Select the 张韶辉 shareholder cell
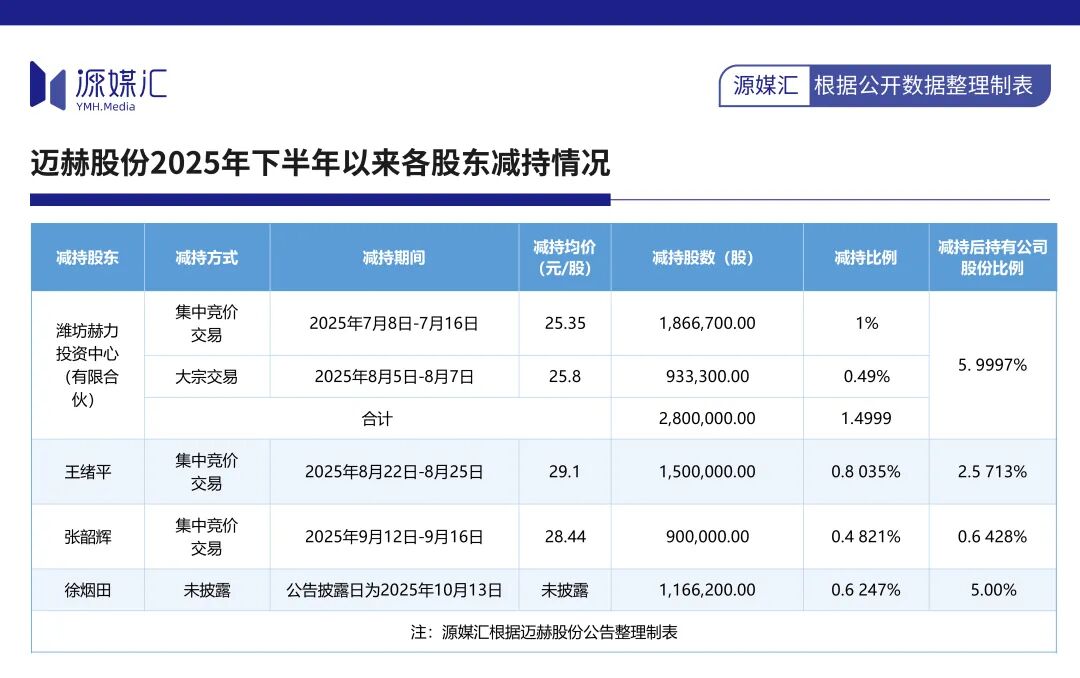 tap(87, 537)
